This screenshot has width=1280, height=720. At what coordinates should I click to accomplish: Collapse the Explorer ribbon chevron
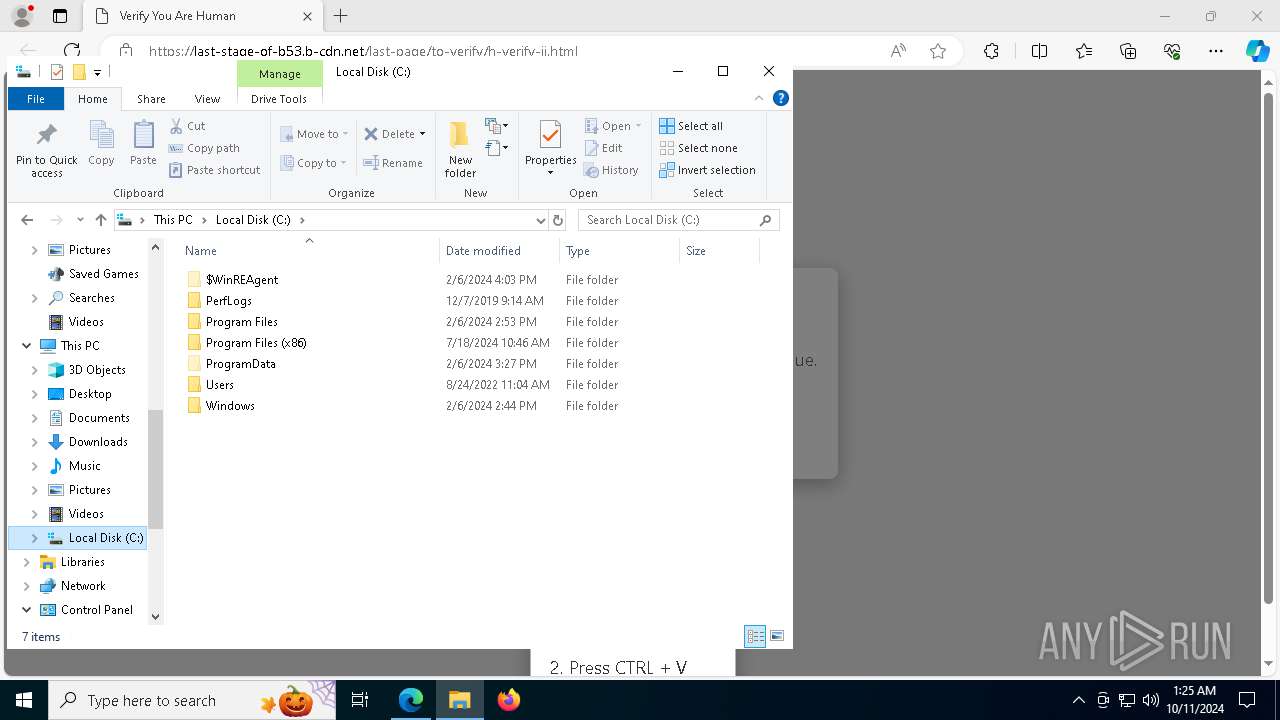(759, 98)
